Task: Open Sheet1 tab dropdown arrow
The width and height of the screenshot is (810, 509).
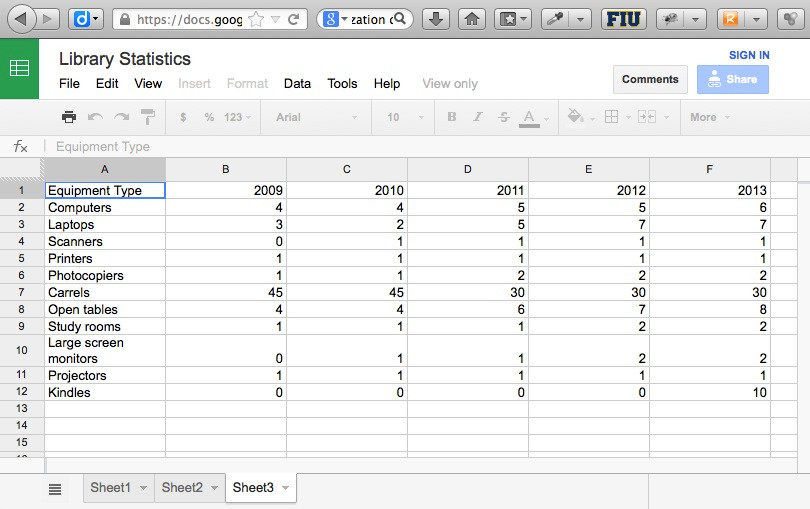Action: tap(143, 488)
